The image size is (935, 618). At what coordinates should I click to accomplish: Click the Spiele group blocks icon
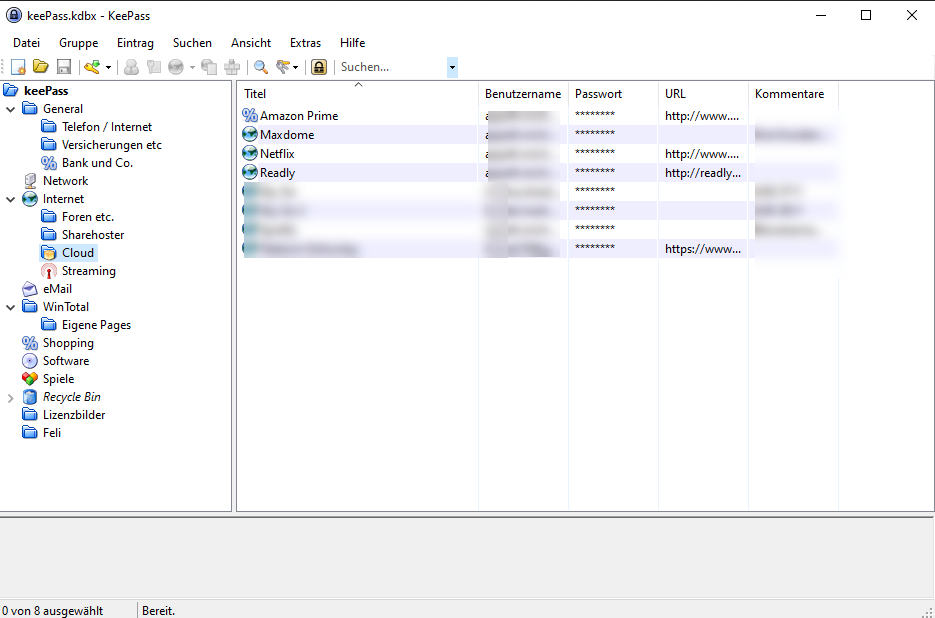coord(30,379)
